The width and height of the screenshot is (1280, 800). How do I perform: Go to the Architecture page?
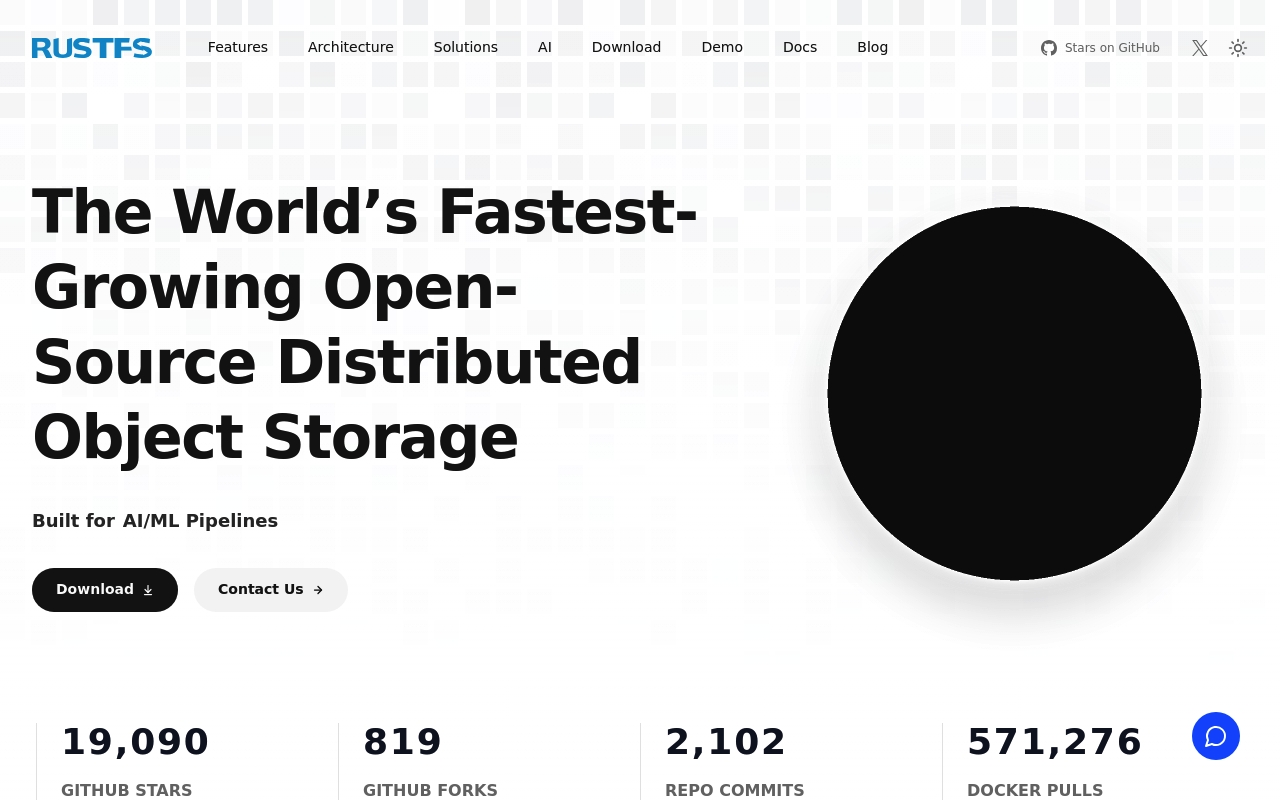(x=351, y=47)
